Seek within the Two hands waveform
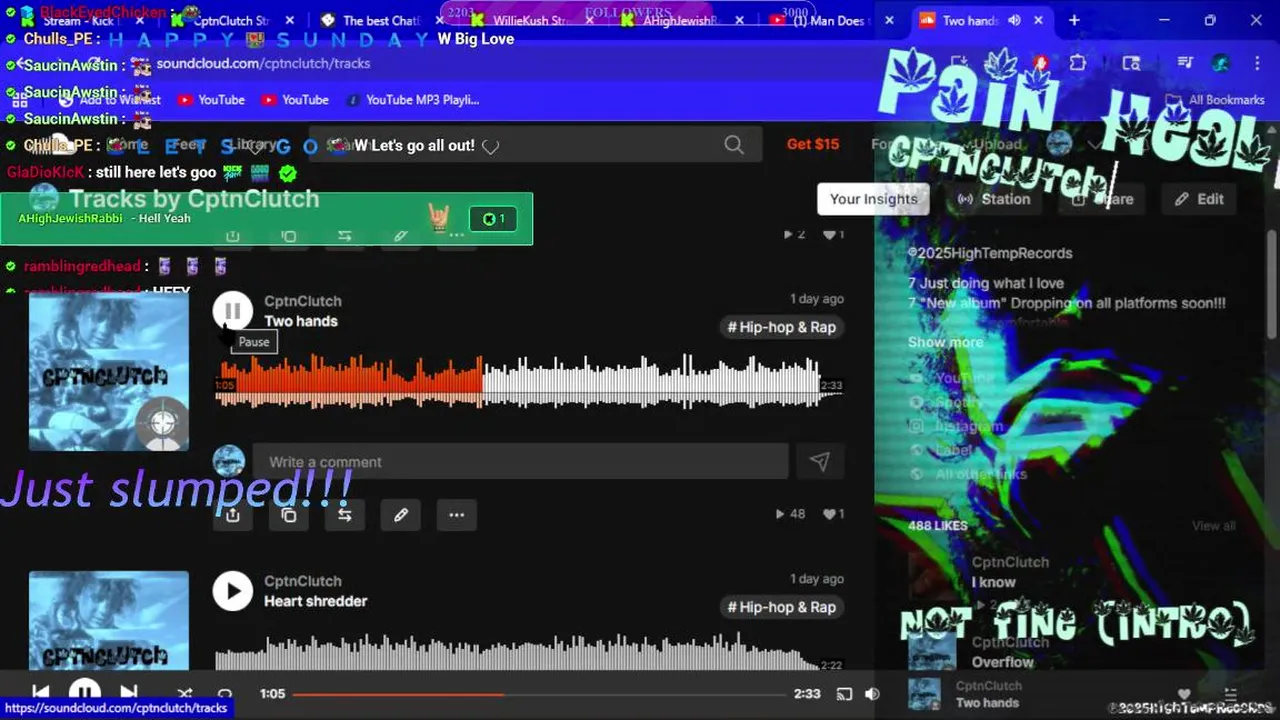 point(530,383)
